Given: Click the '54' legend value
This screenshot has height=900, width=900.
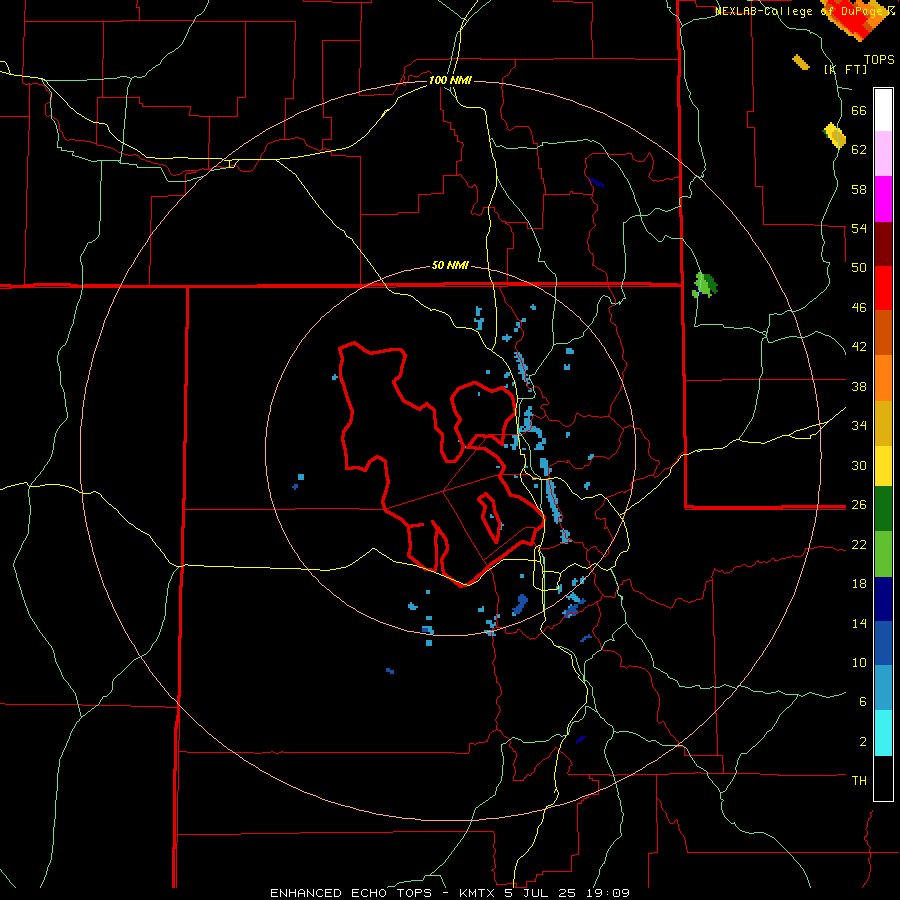Looking at the screenshot, I should [x=859, y=228].
